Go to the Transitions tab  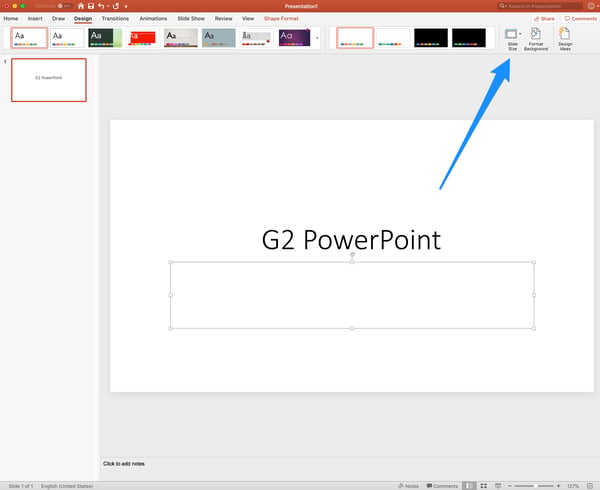click(x=115, y=18)
